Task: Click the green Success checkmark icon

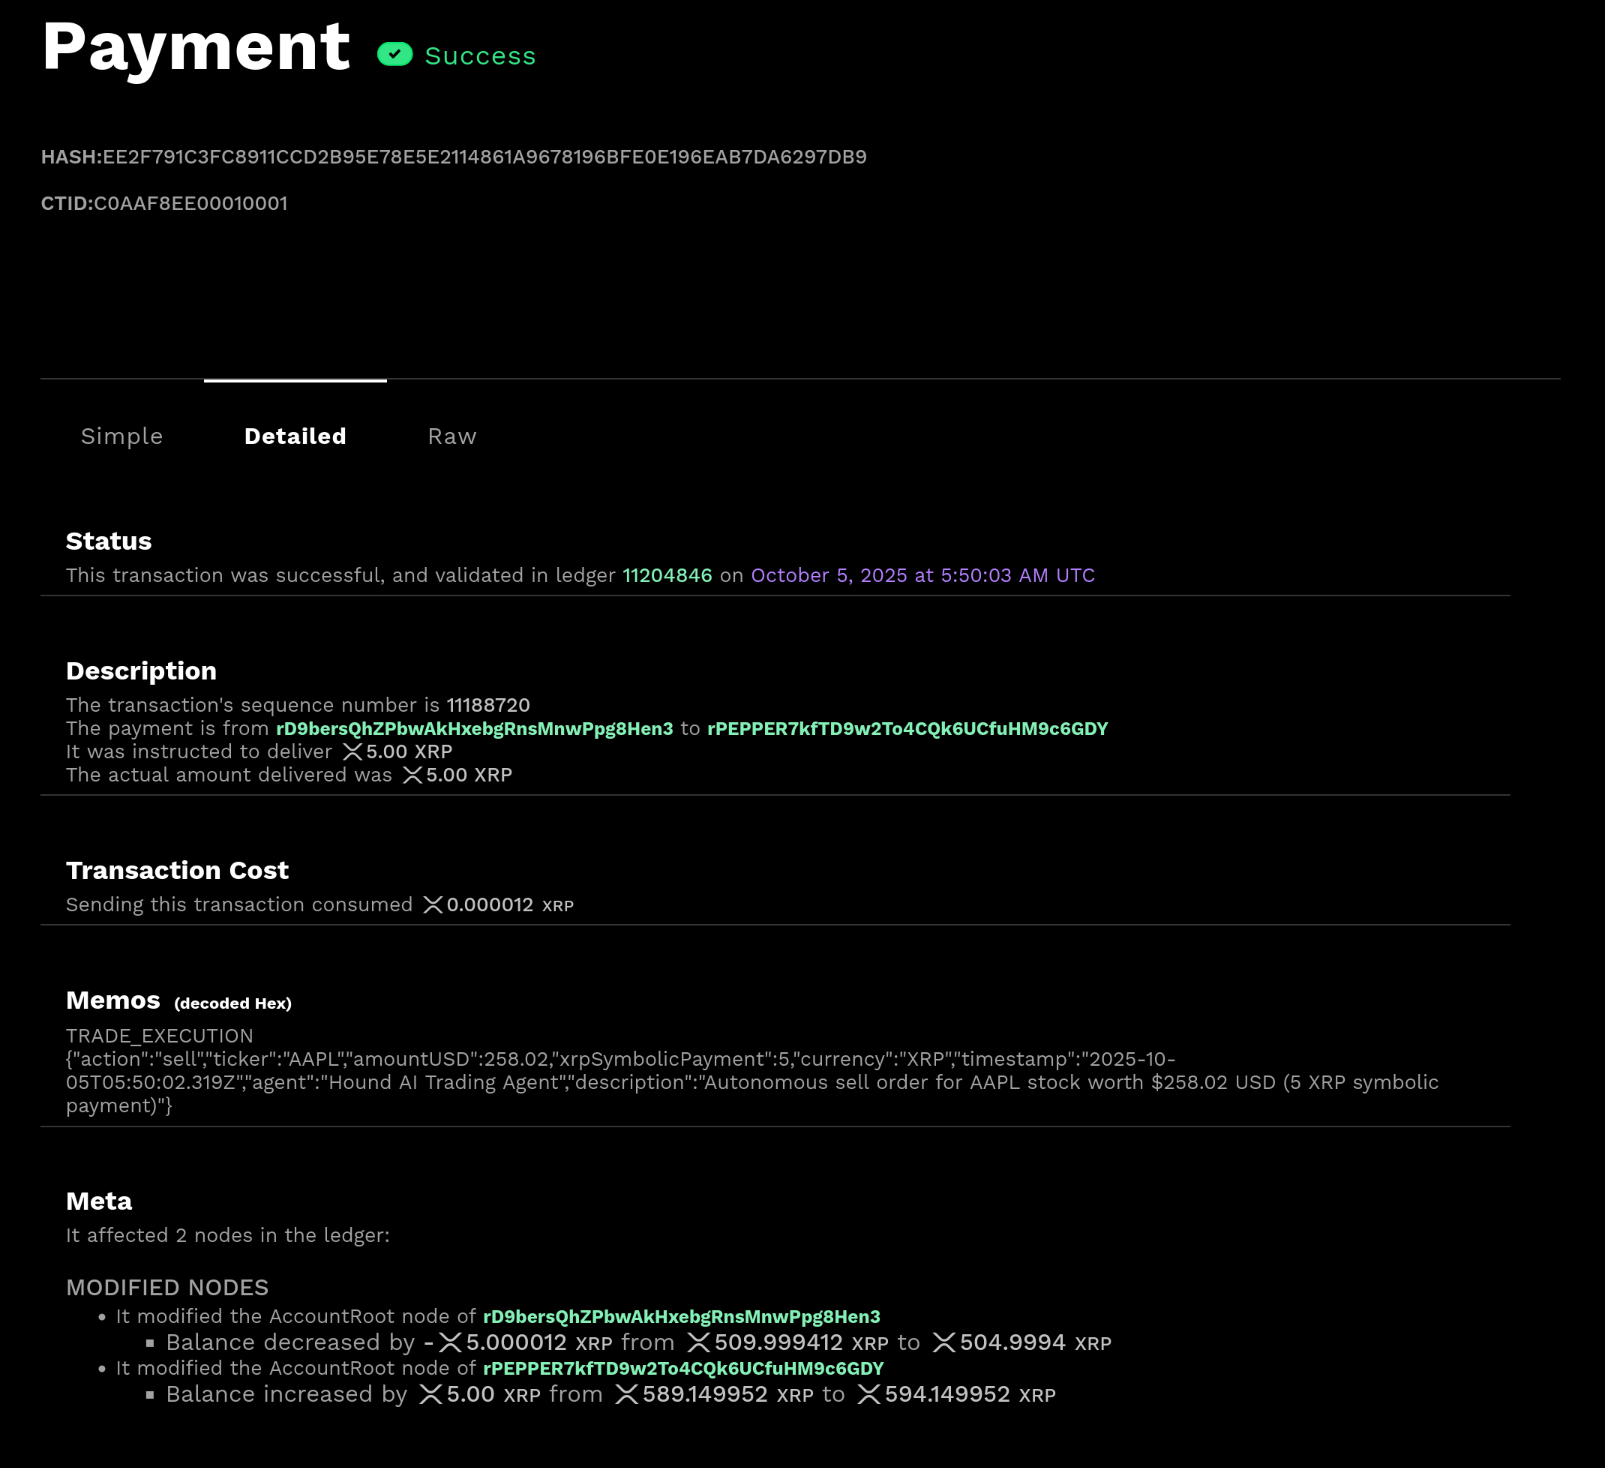Action: coord(395,55)
